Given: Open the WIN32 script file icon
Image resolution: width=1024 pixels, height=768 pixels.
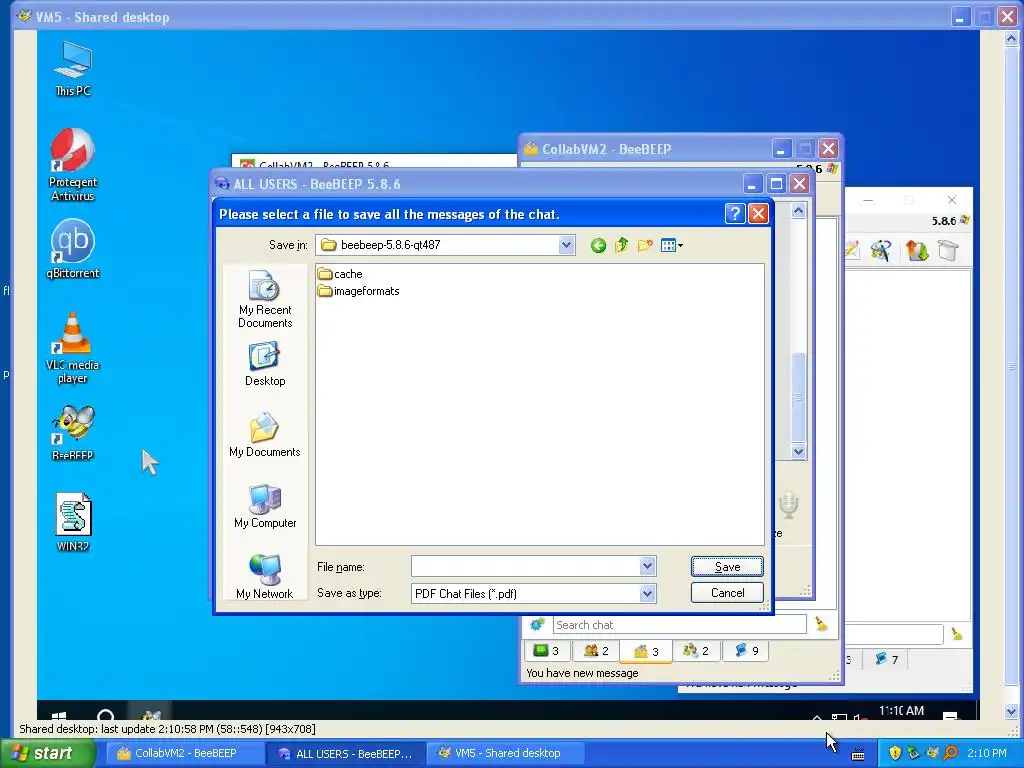Looking at the screenshot, I should tap(72, 522).
